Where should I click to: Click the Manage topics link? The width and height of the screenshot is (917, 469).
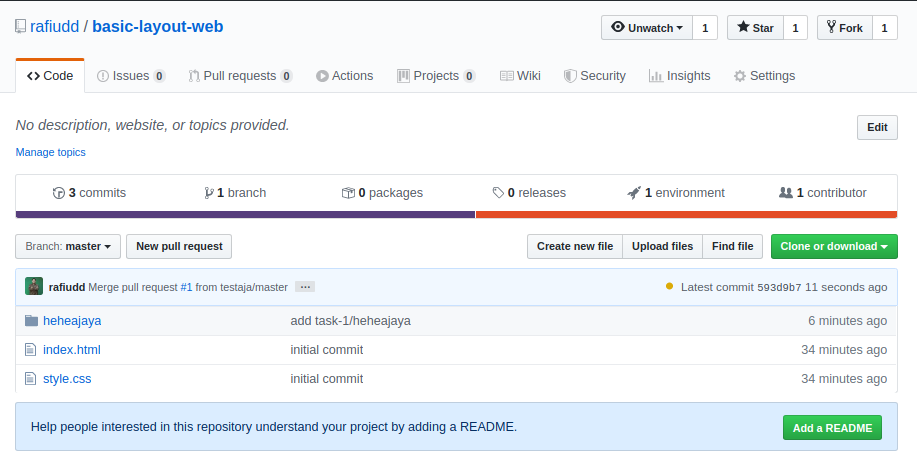(x=50, y=152)
